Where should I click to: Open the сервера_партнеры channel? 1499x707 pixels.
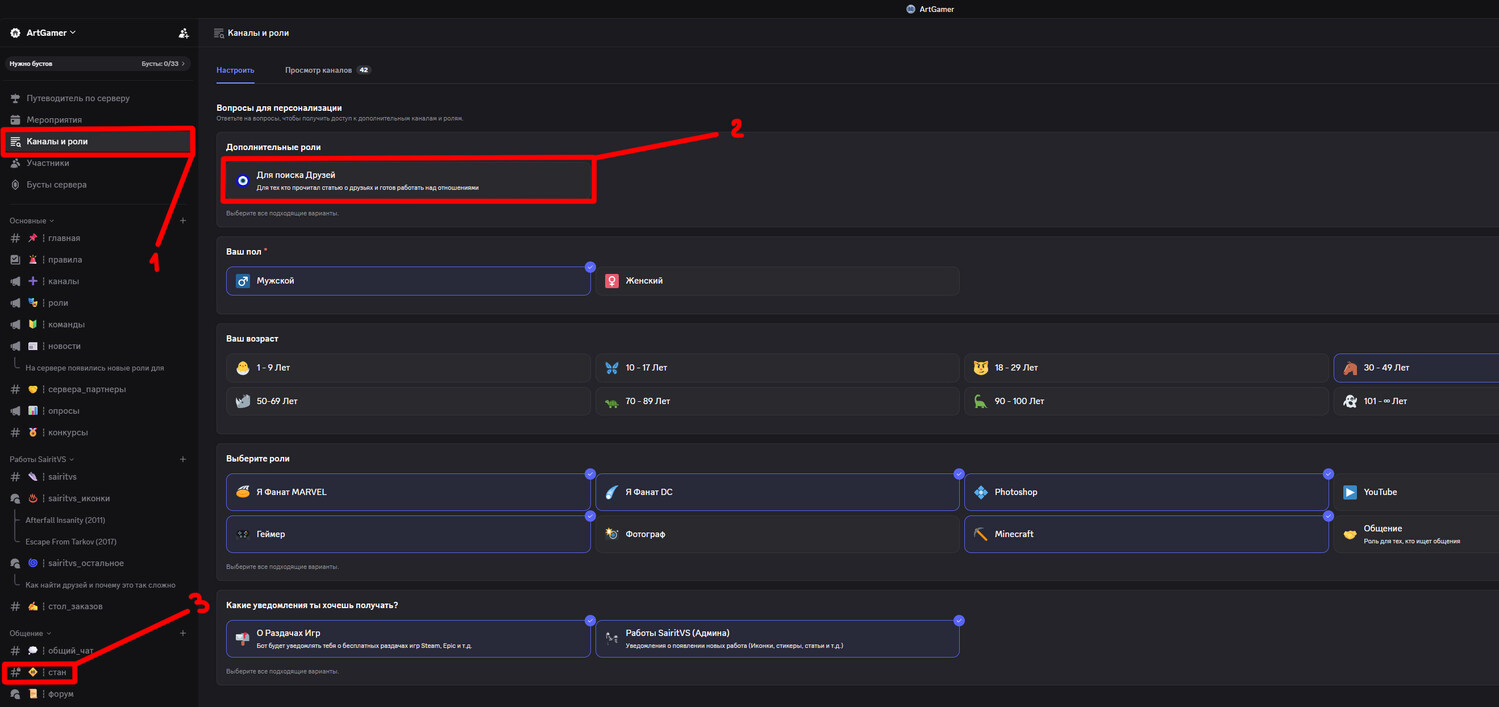[x=98, y=389]
